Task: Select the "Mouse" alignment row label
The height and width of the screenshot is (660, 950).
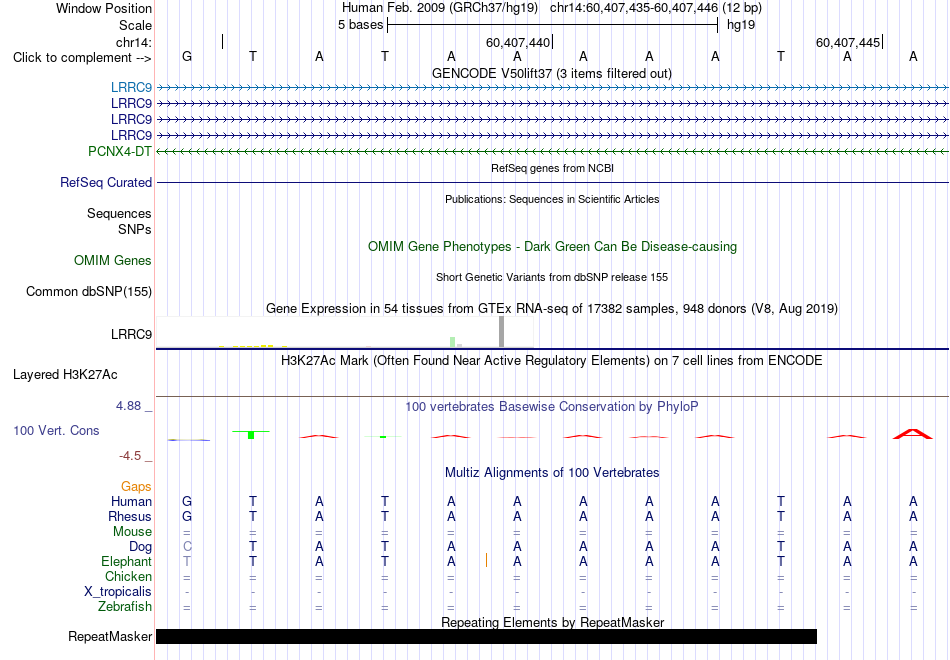Action: [132, 532]
